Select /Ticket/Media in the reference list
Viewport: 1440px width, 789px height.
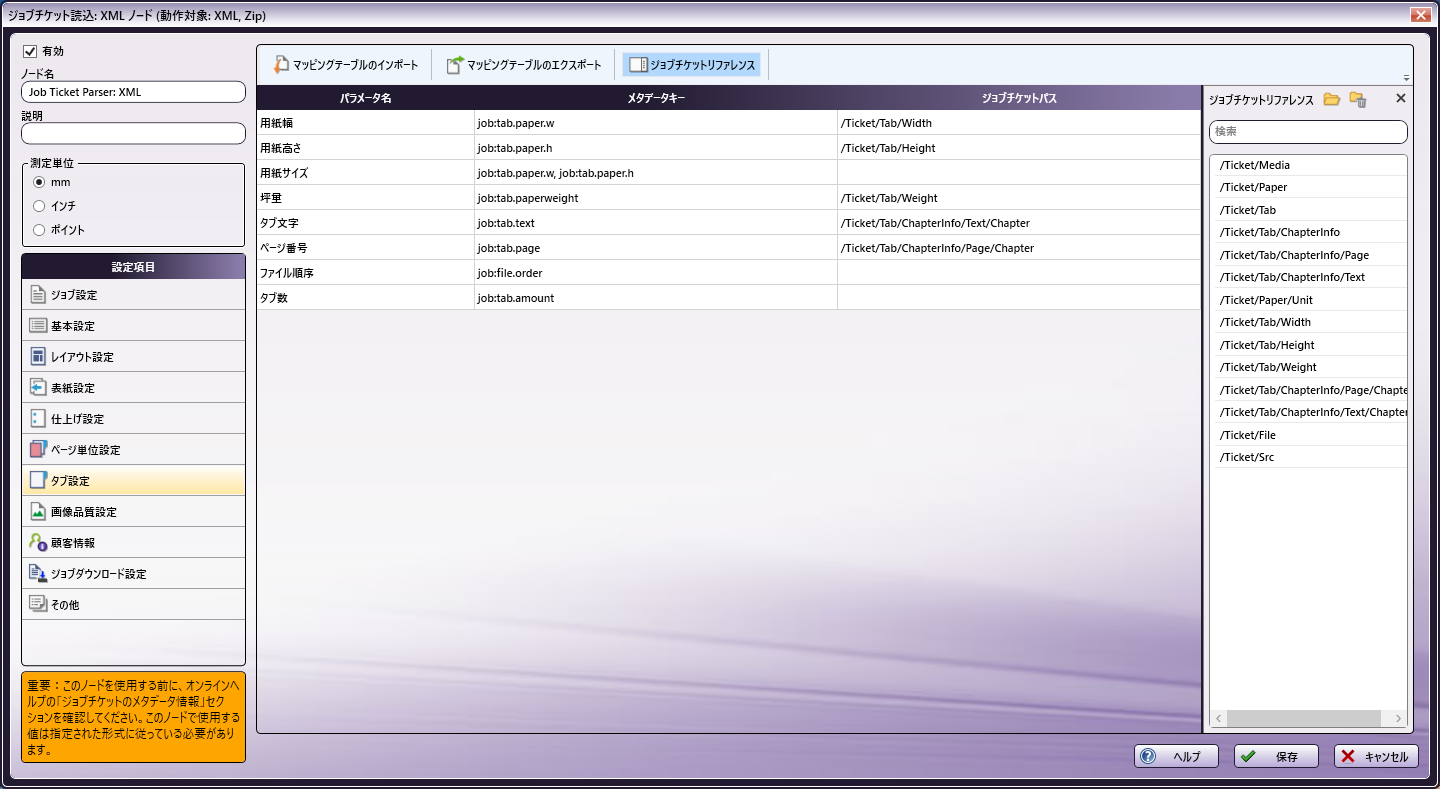[1310, 165]
